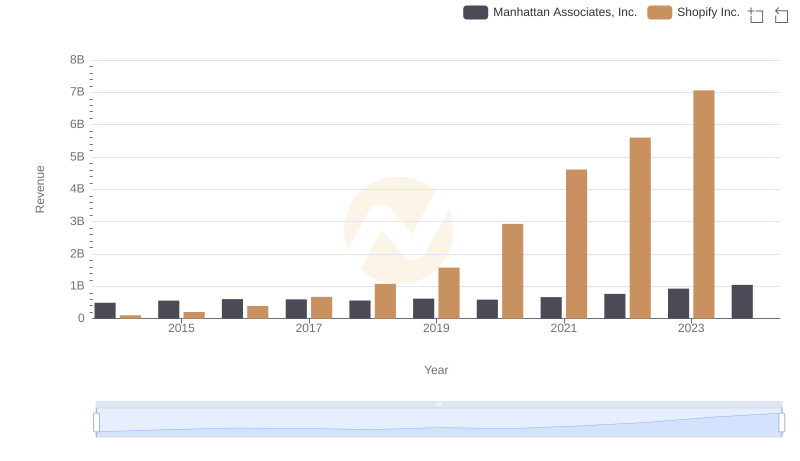Click Shopify's 2019 revenue bar

pyautogui.click(x=449, y=293)
